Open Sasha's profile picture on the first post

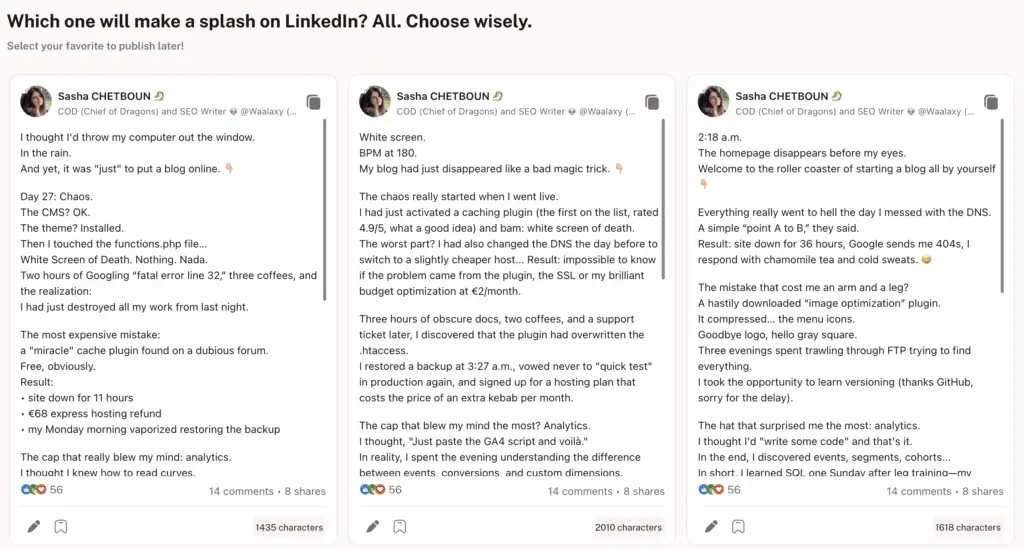tap(36, 101)
